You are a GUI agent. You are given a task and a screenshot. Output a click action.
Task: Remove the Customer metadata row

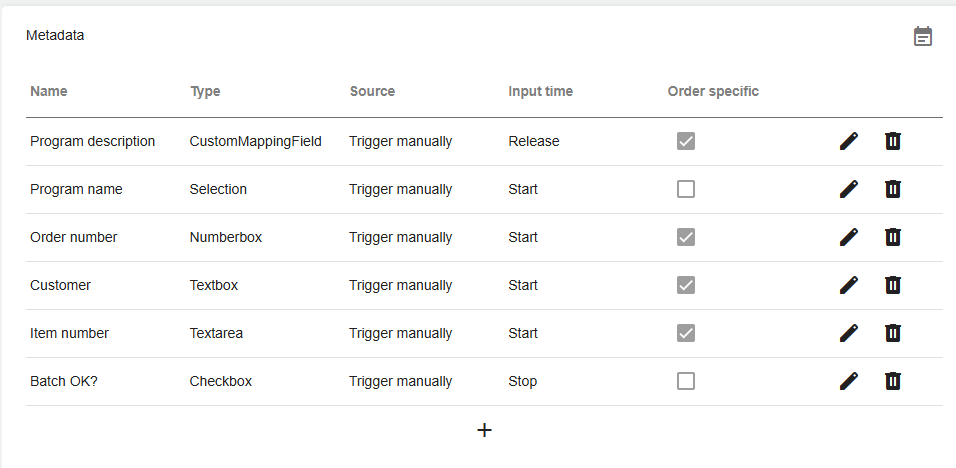893,285
